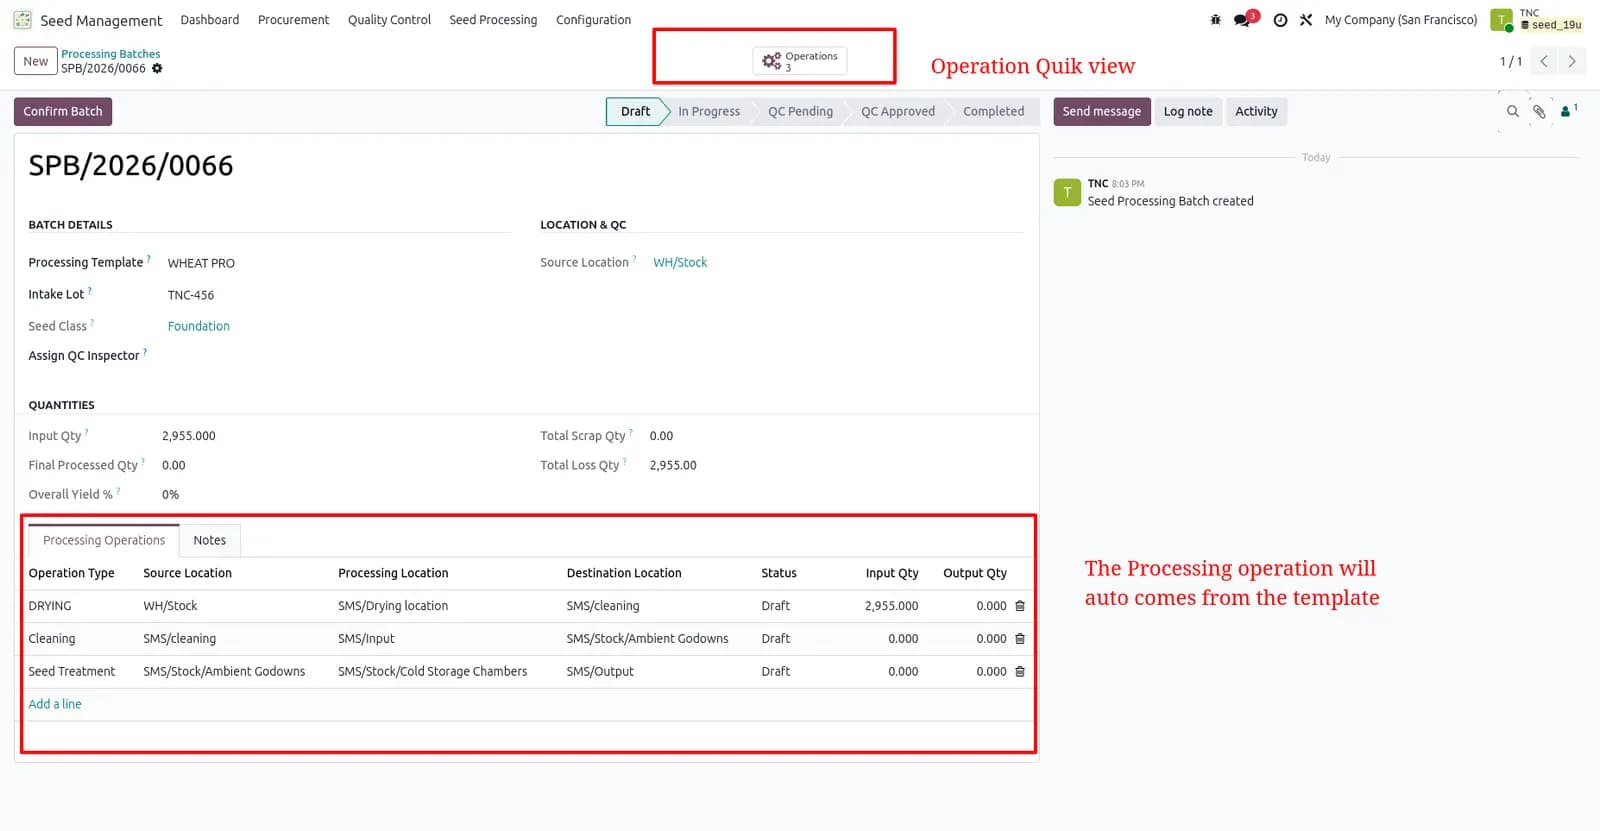The height and width of the screenshot is (831, 1600).
Task: Open the Seed Processing menu
Action: 493,20
